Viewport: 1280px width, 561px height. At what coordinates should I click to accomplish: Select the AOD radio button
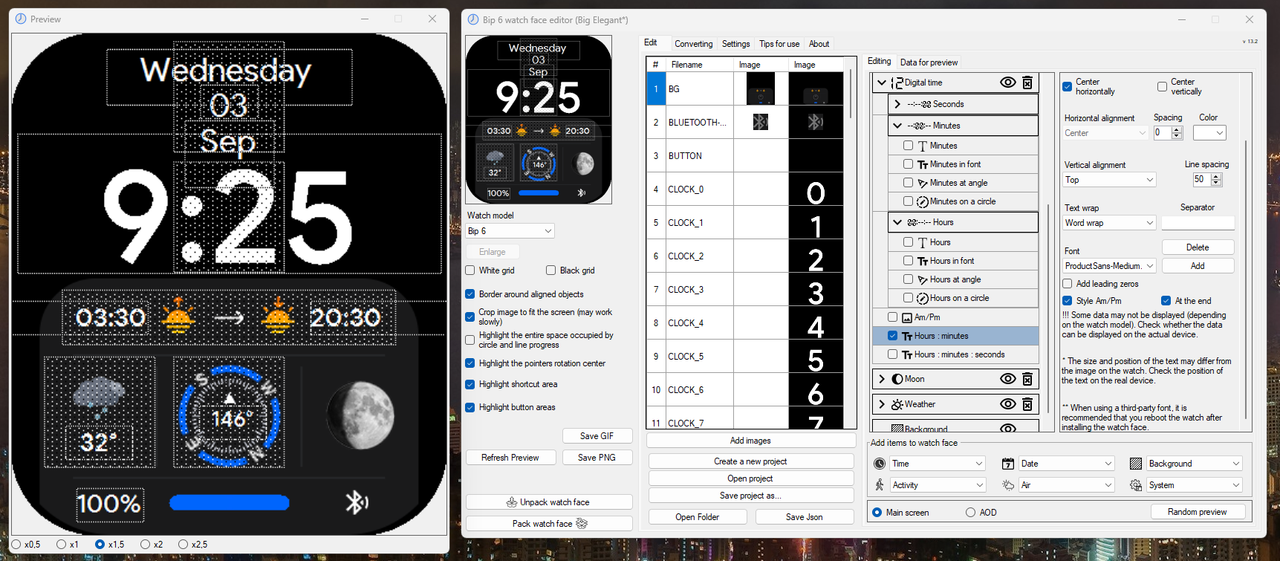point(970,512)
